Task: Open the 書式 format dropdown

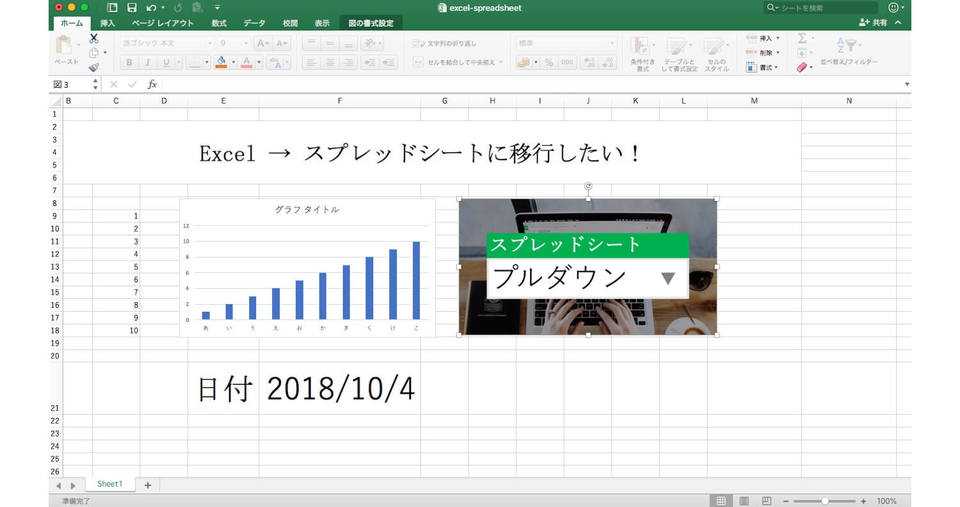Action: pos(765,67)
